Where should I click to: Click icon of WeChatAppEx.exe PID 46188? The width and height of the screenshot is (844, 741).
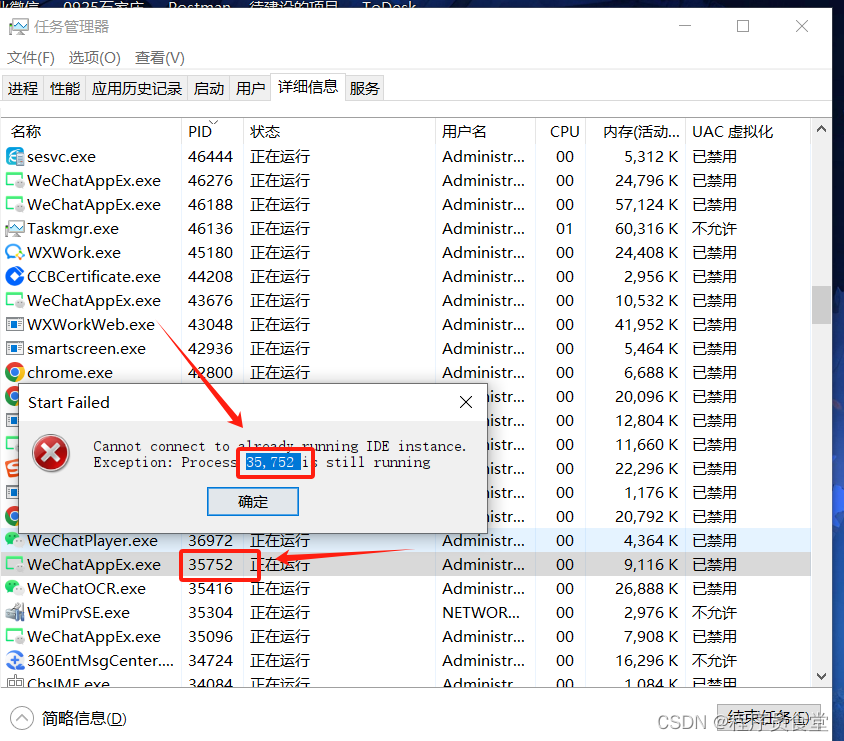click(15, 204)
